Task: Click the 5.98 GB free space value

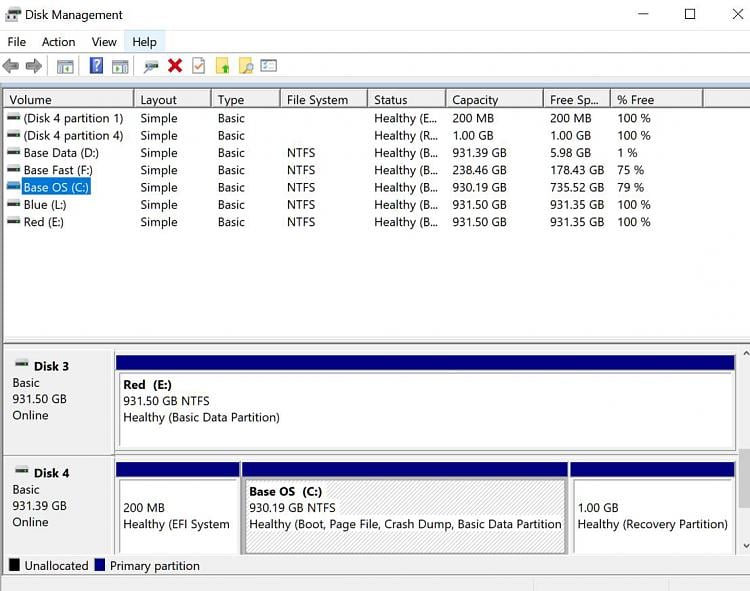Action: click(x=570, y=153)
